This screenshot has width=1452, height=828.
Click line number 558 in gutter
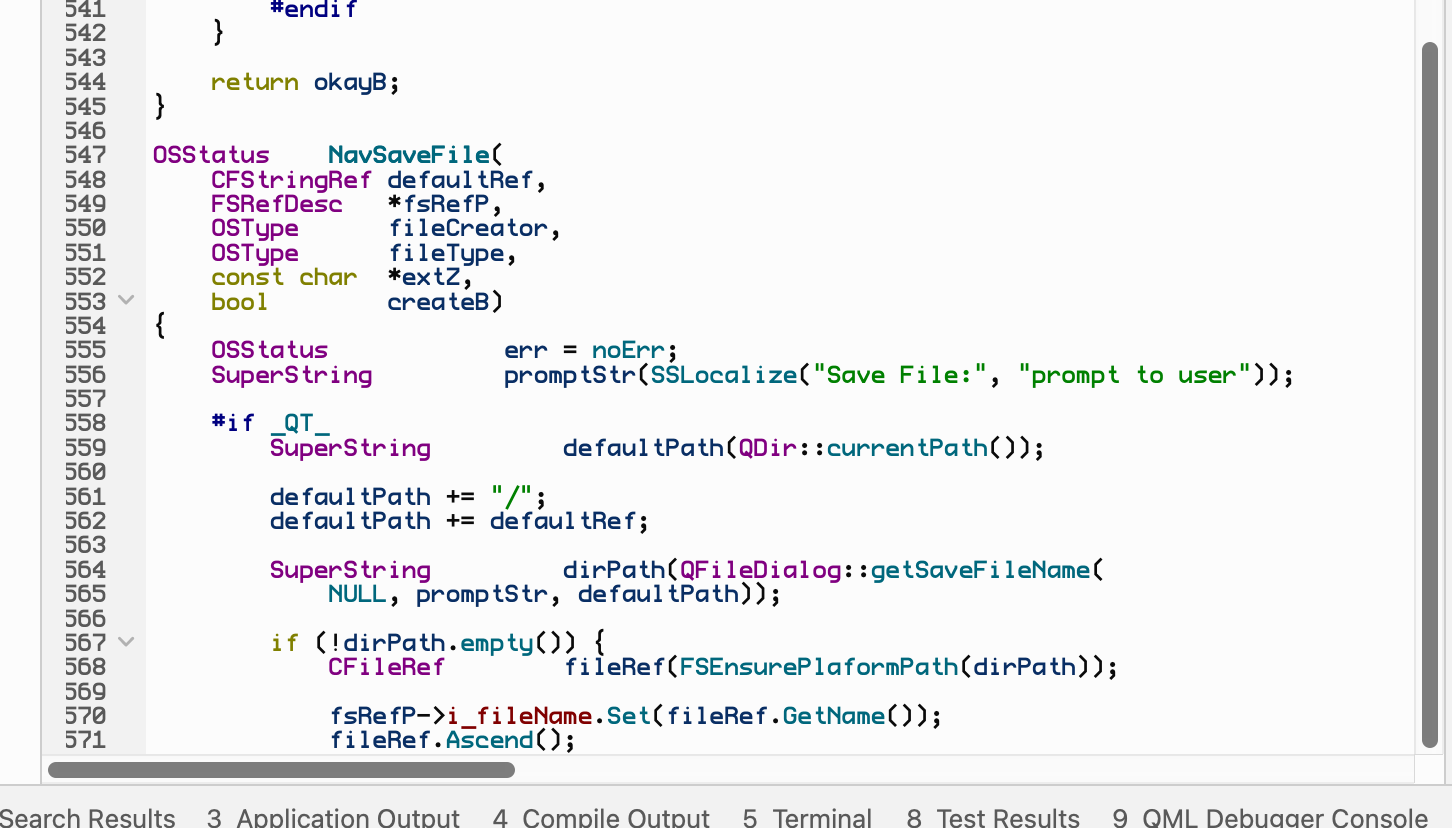point(85,423)
